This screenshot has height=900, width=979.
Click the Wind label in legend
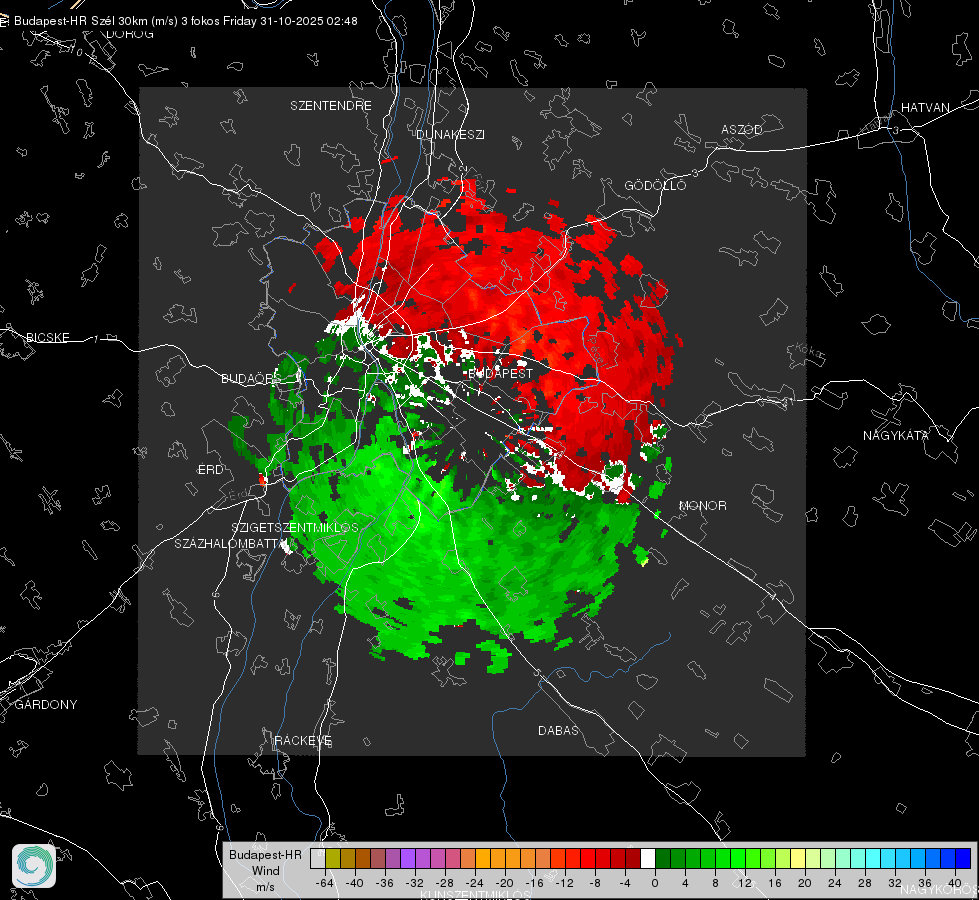pyautogui.click(x=265, y=870)
